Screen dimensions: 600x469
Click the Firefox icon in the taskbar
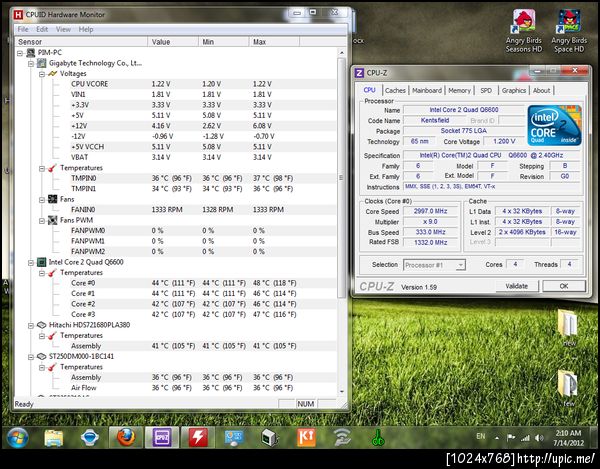point(124,437)
